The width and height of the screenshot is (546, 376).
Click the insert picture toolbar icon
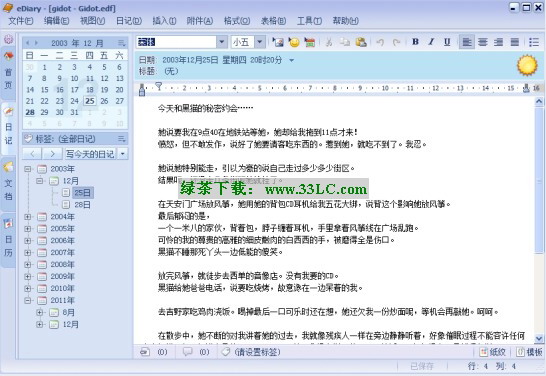coord(278,42)
